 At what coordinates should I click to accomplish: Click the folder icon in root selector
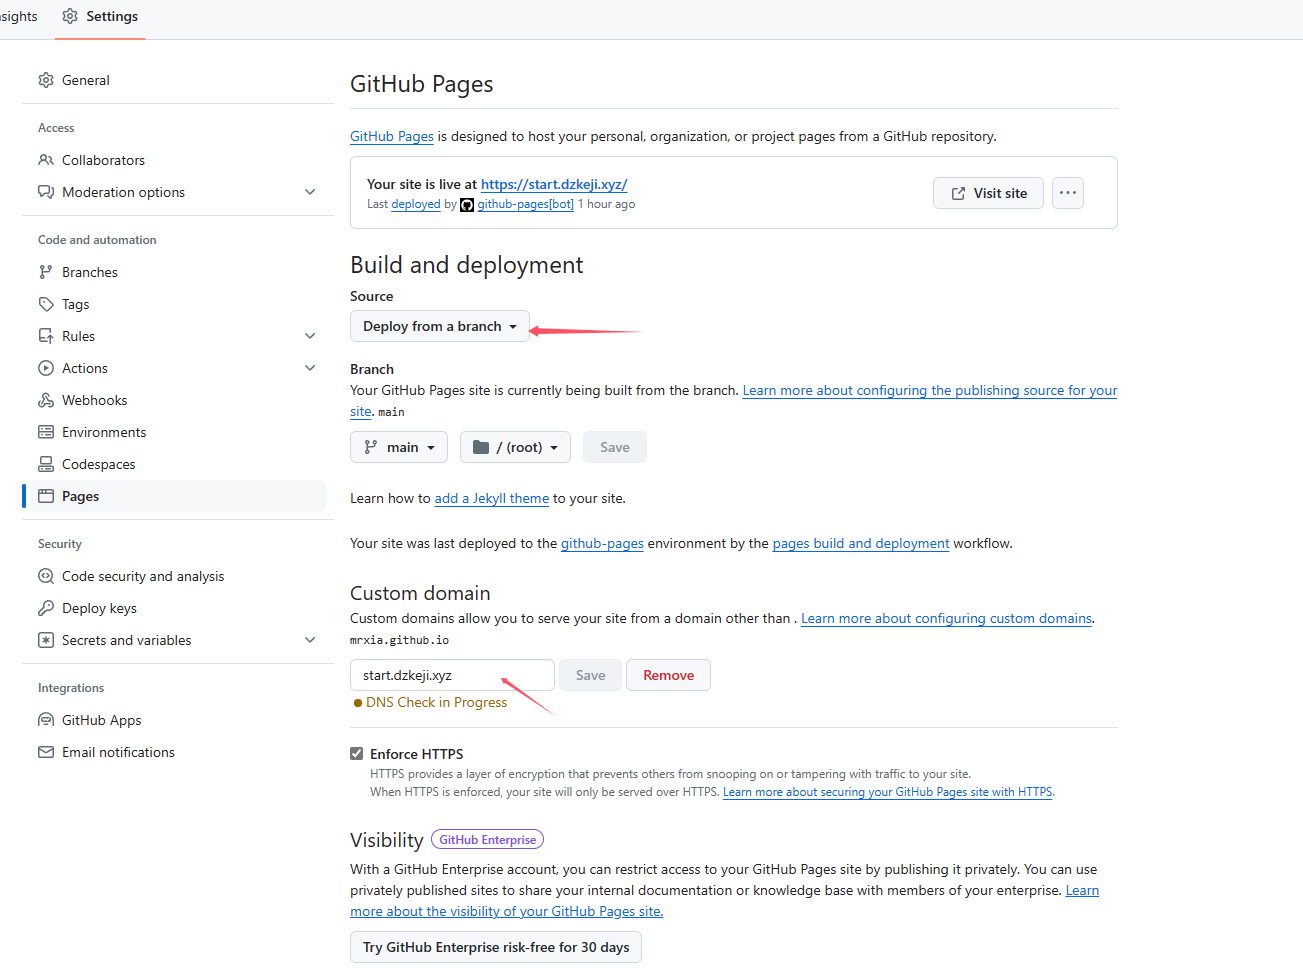481,447
